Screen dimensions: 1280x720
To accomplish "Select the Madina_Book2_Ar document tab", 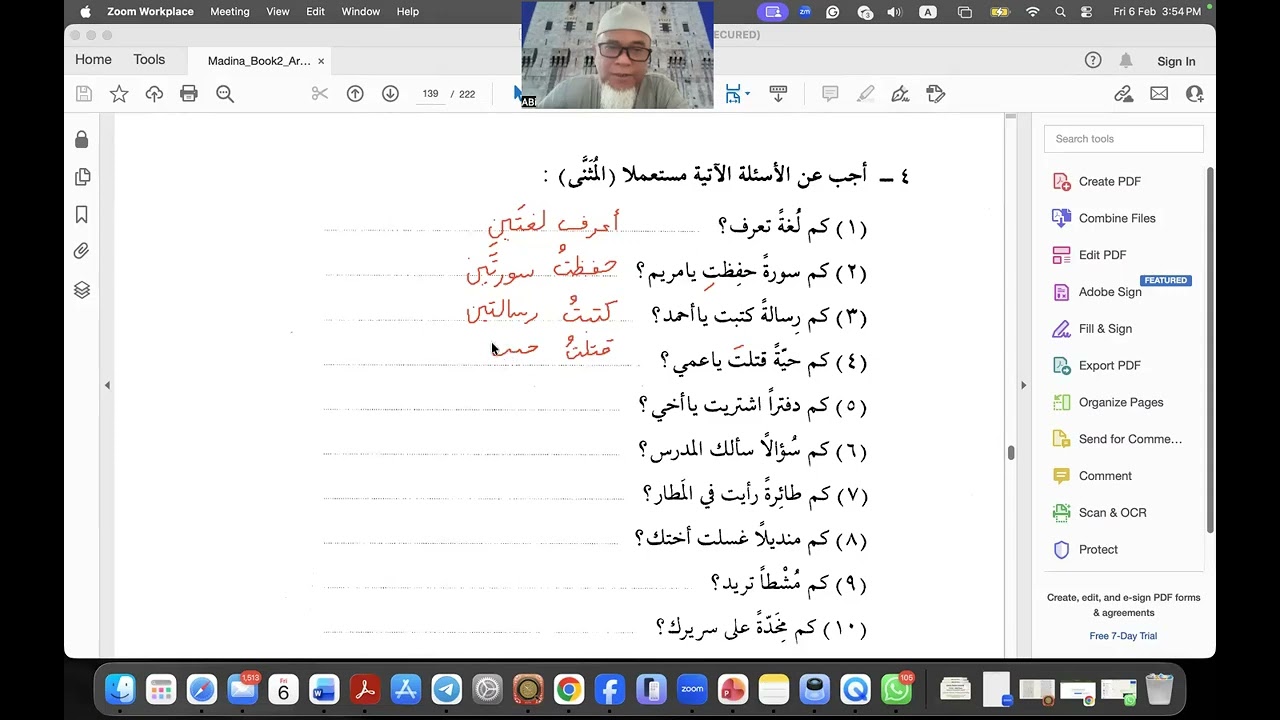I will [x=259, y=61].
